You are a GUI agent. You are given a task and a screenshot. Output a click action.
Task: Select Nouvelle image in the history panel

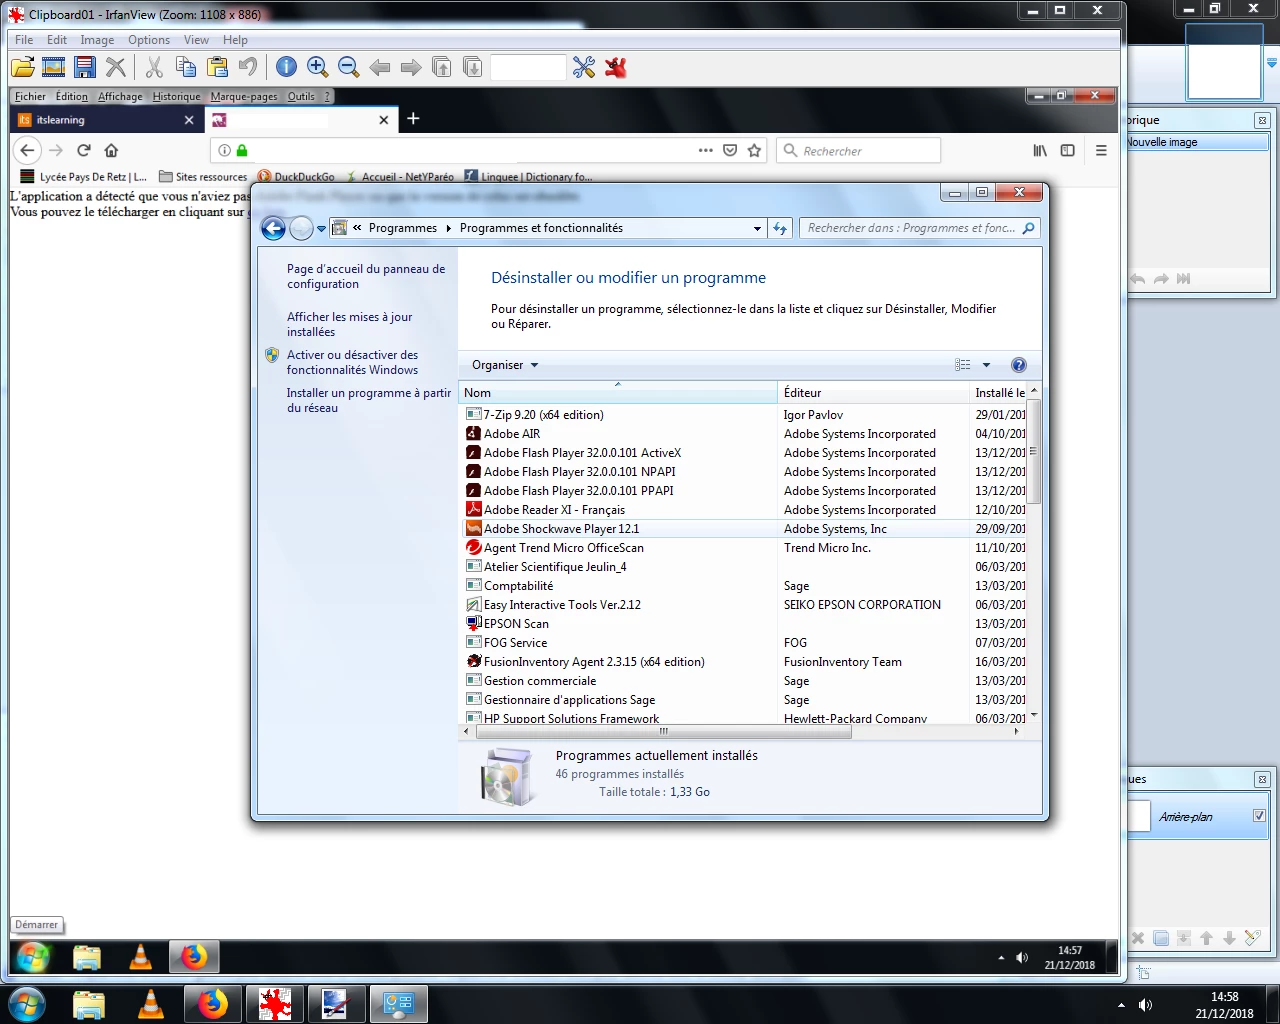[x=1197, y=142]
